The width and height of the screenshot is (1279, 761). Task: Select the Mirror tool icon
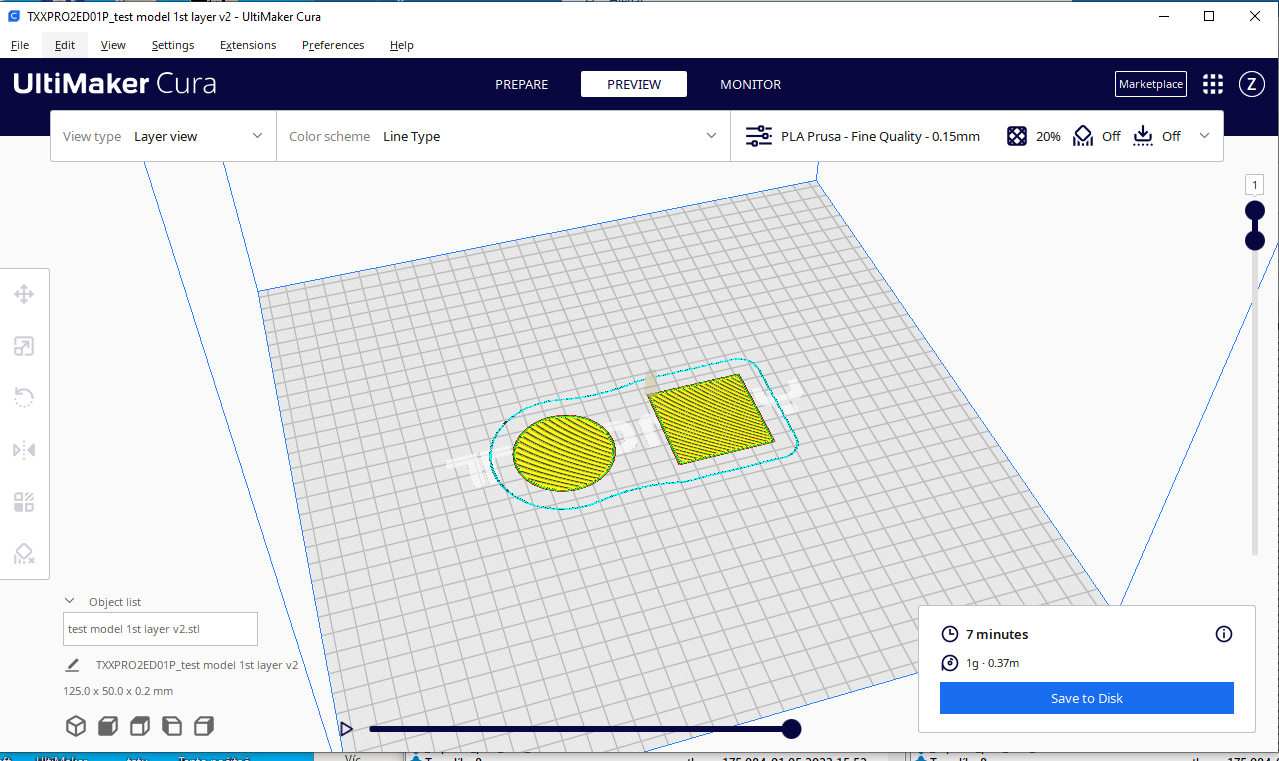coord(24,450)
